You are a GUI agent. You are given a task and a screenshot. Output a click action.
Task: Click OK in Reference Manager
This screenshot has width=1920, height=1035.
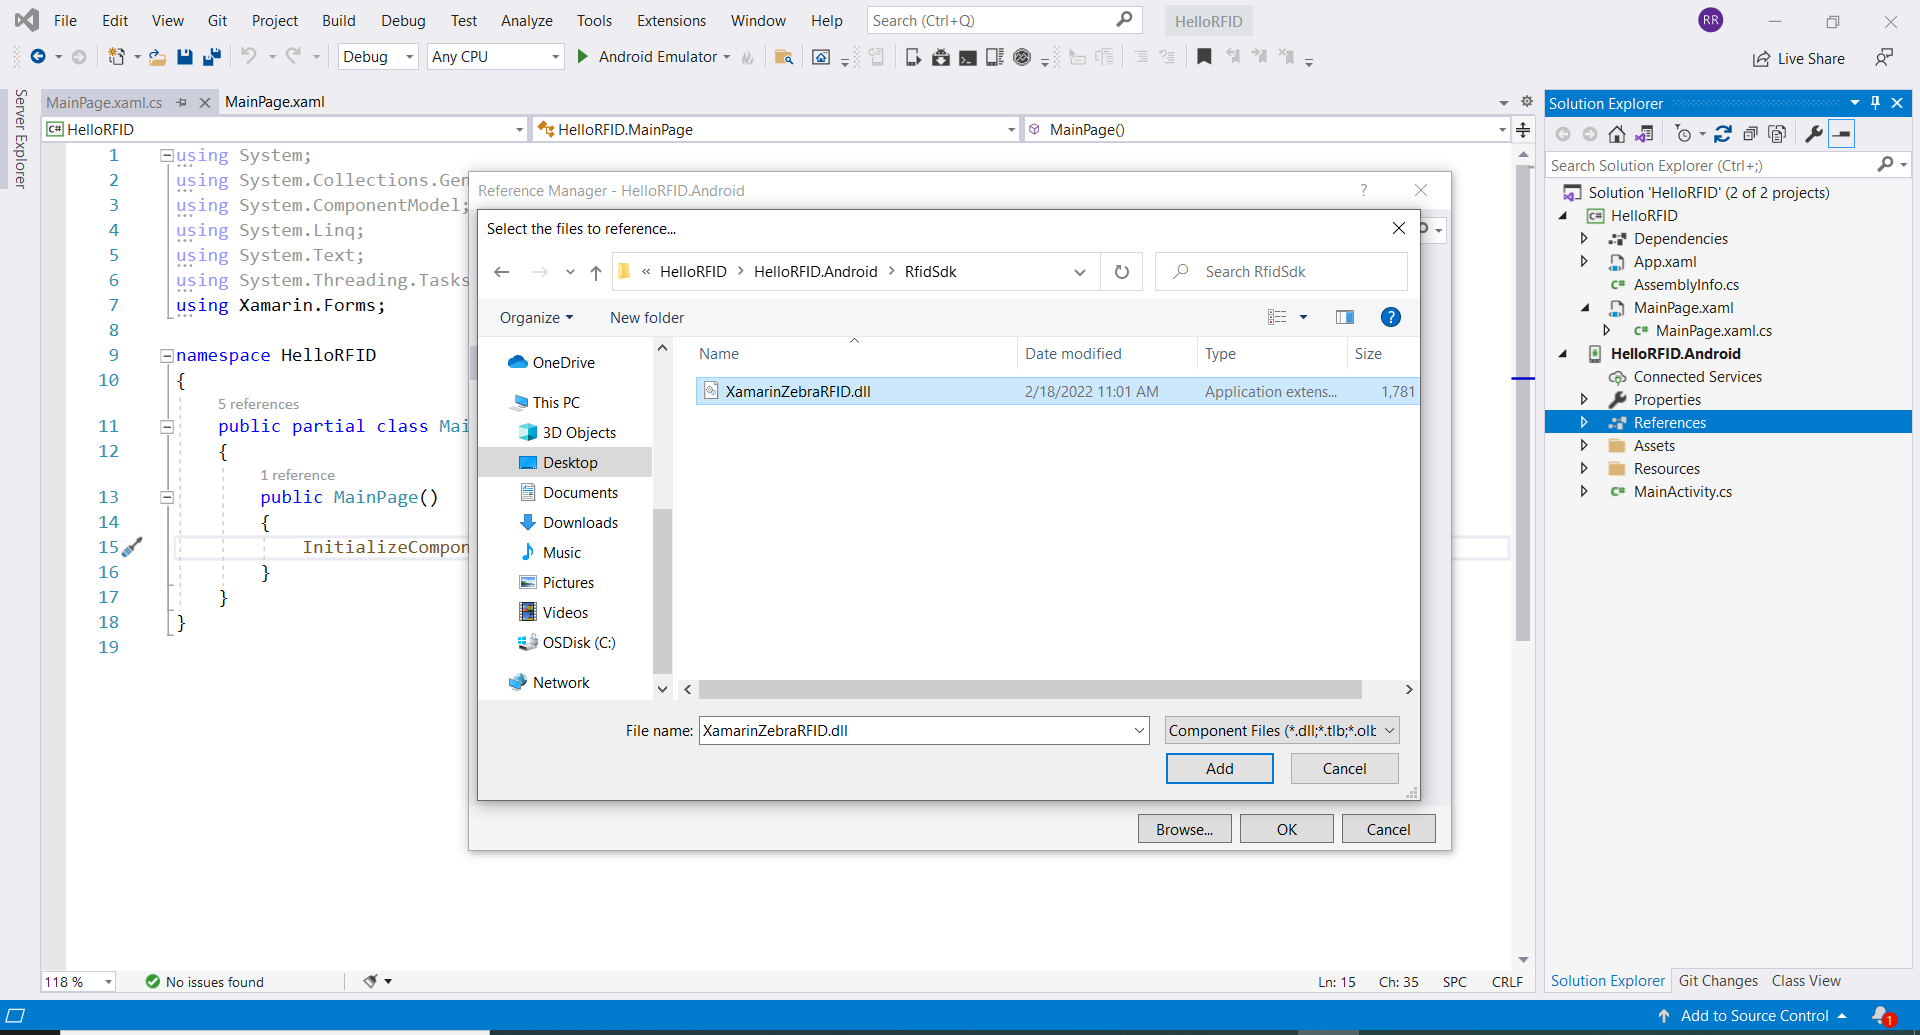pos(1286,829)
